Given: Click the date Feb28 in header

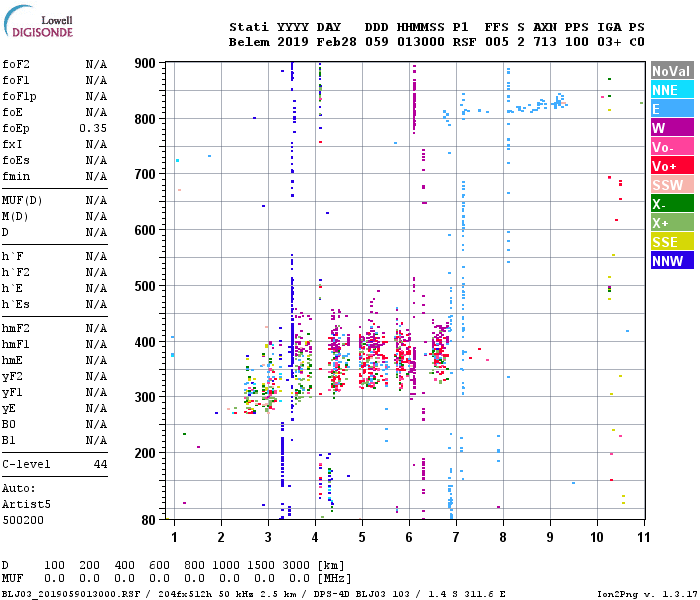Looking at the screenshot, I should [x=337, y=42].
